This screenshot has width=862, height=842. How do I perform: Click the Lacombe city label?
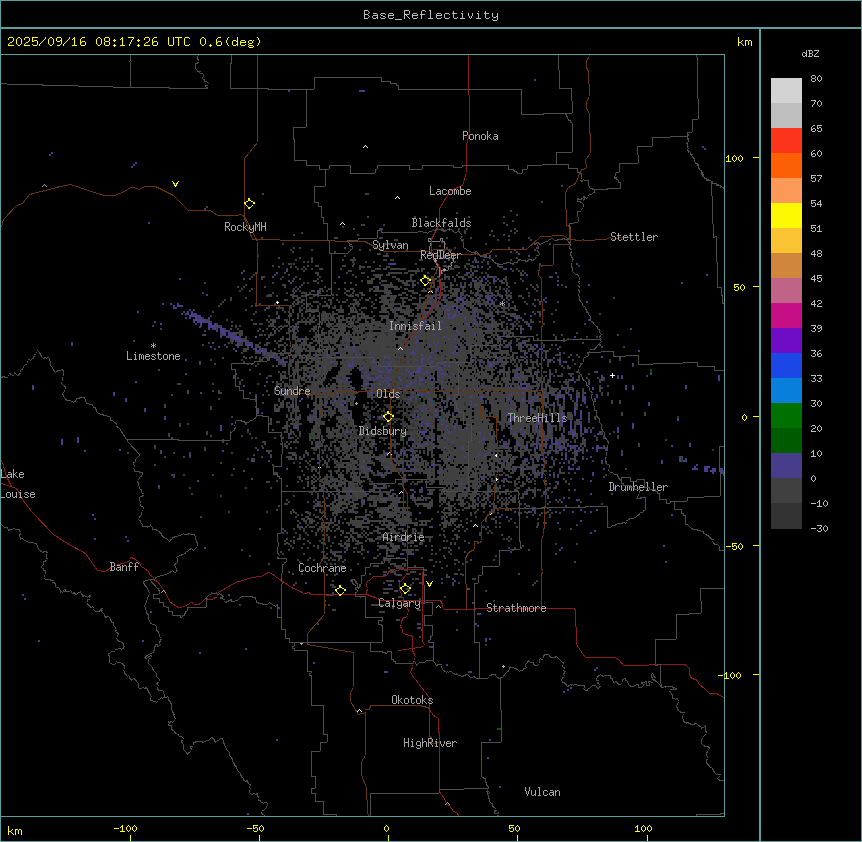(x=450, y=191)
